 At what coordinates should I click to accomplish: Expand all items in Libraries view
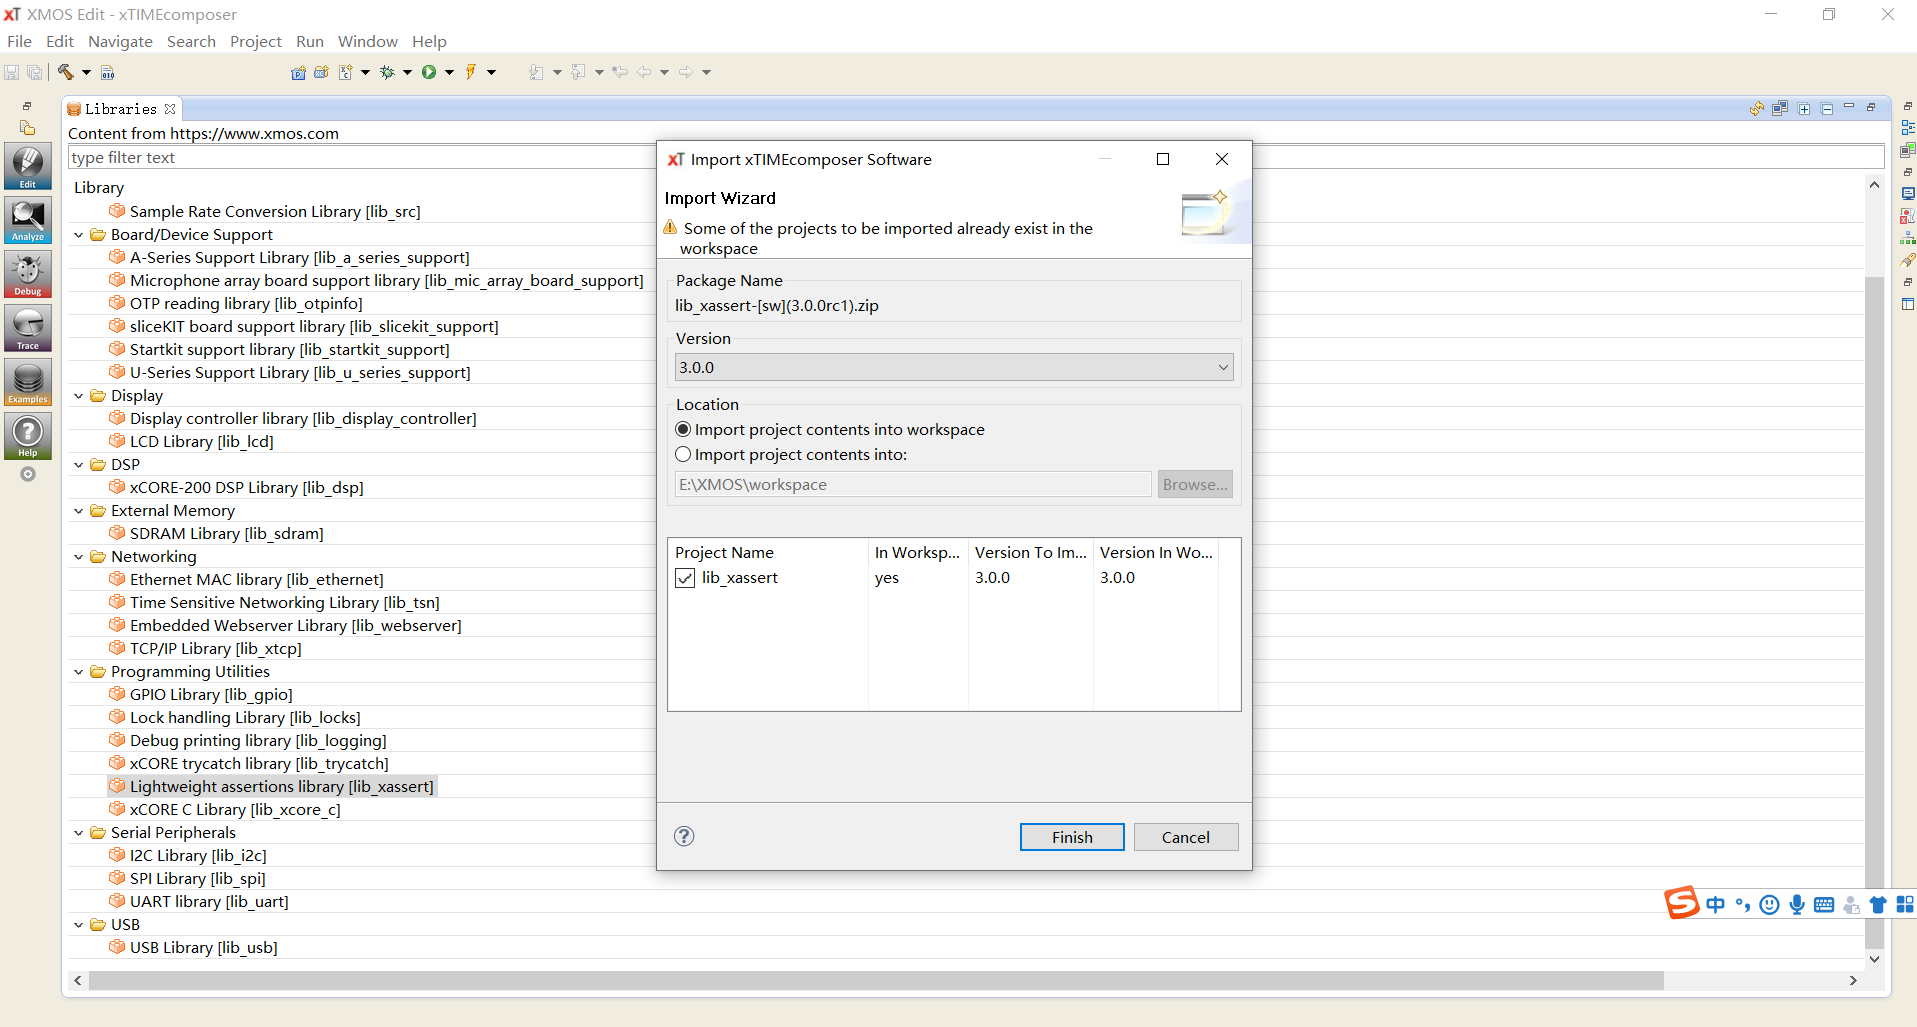coord(1804,109)
